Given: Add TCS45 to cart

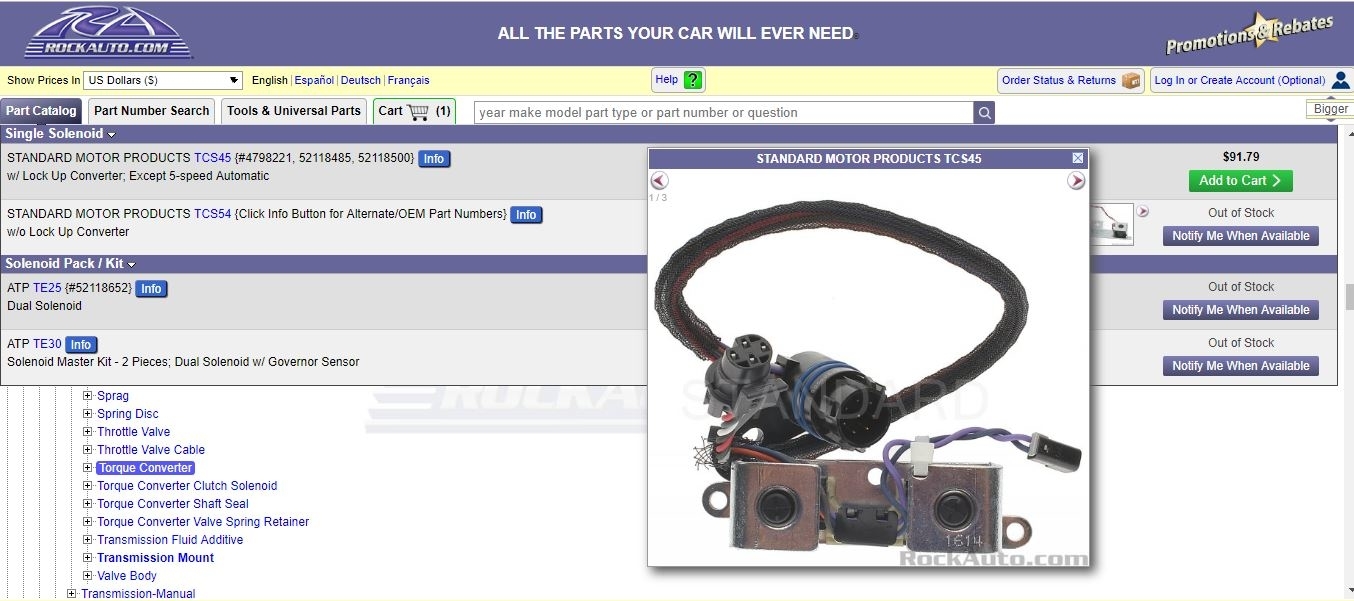Looking at the screenshot, I should [x=1241, y=181].
